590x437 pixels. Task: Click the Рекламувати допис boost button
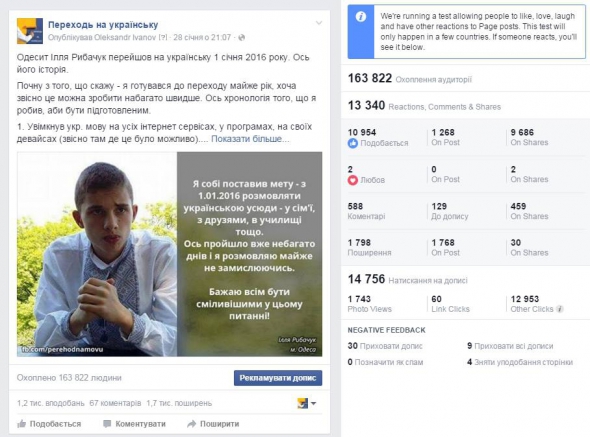[278, 378]
